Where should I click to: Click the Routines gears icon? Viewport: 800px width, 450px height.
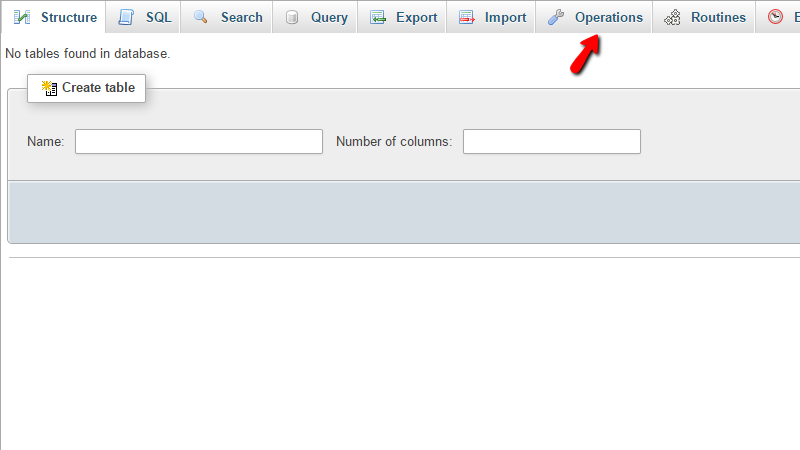click(672, 18)
